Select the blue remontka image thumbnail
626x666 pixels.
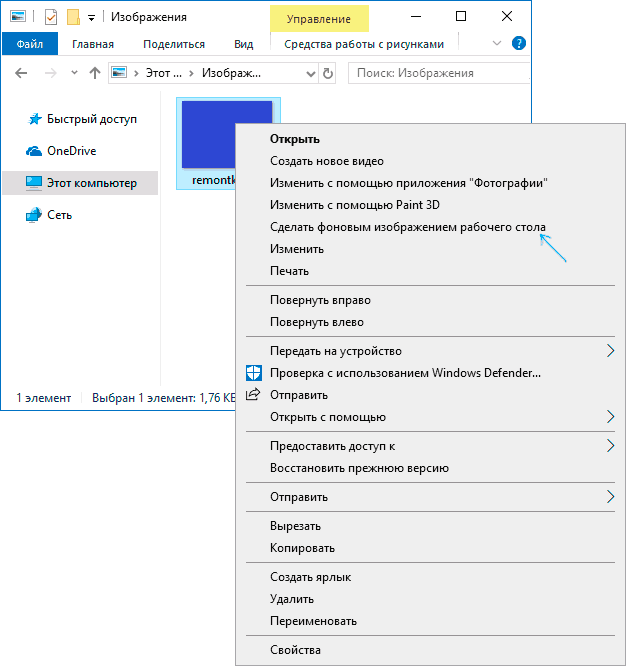click(227, 135)
